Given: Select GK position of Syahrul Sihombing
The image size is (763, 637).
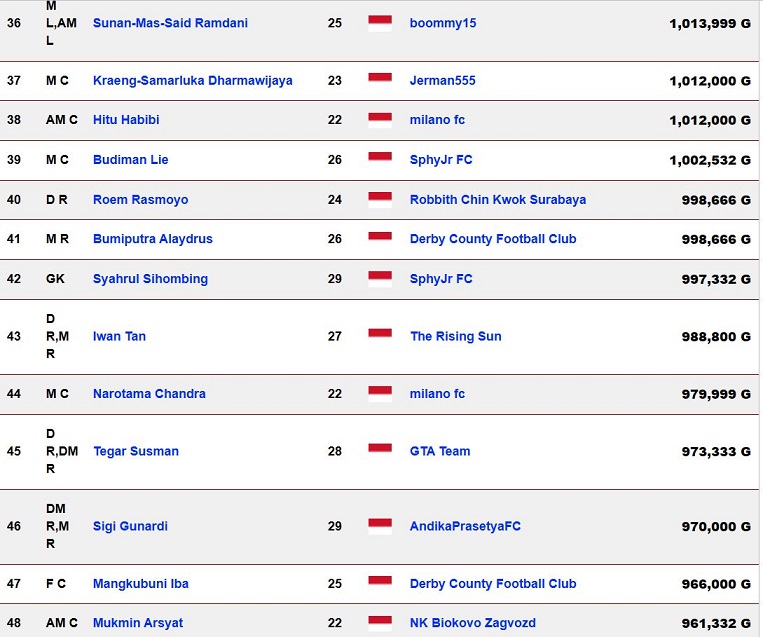Looking at the screenshot, I should (x=55, y=279).
